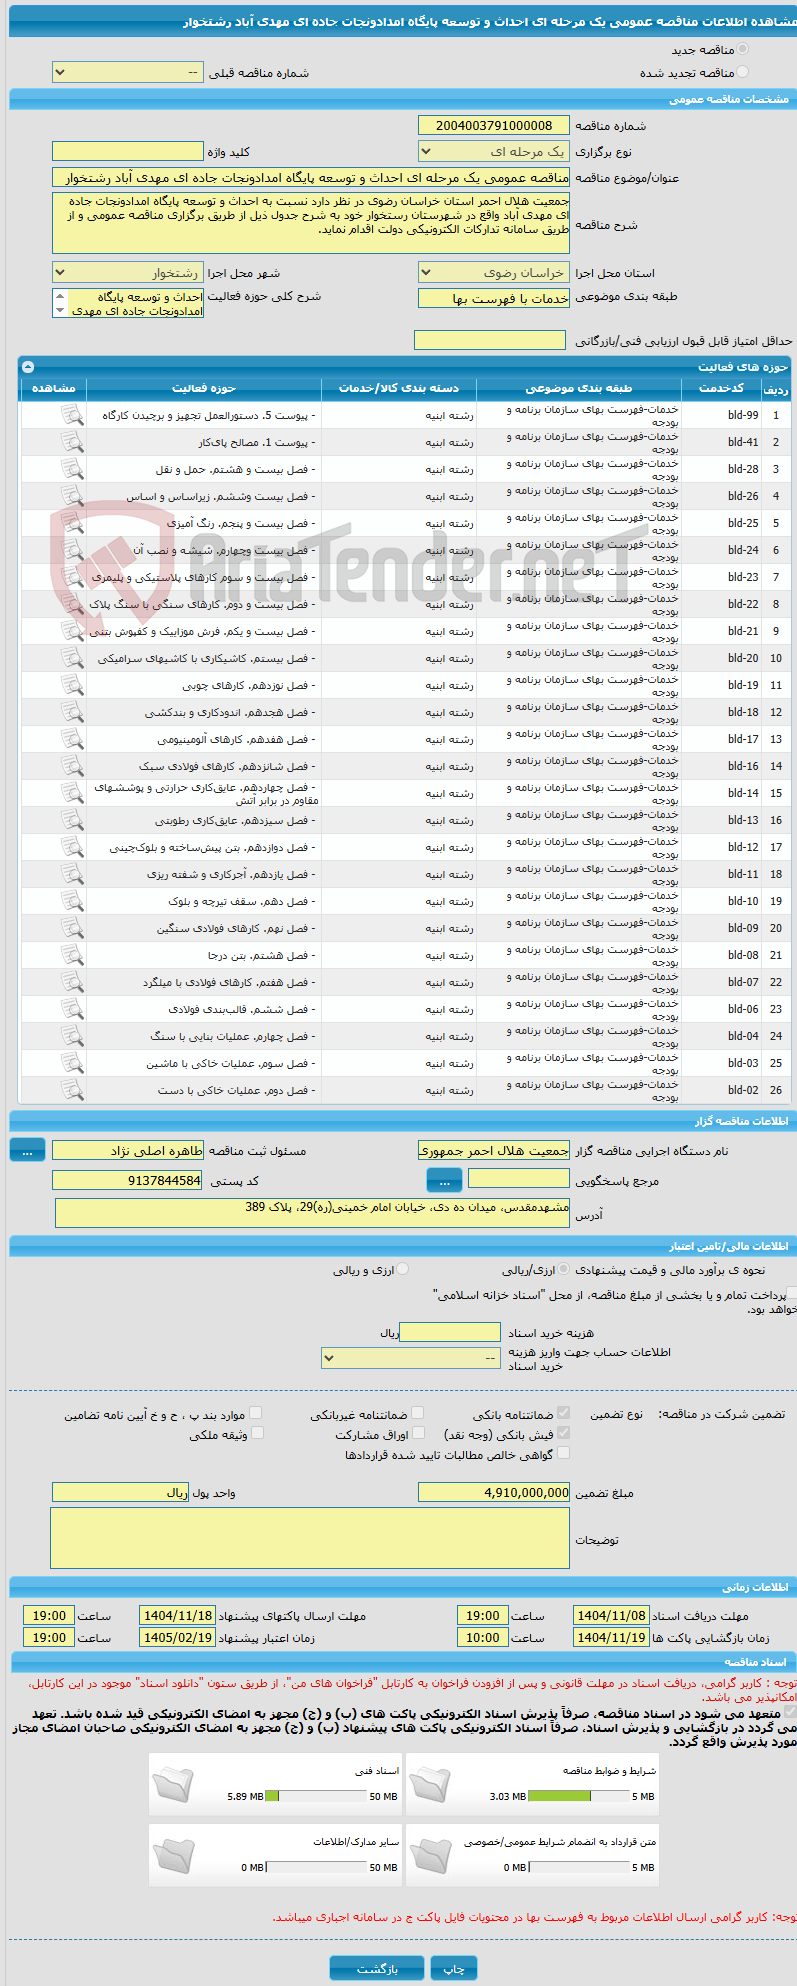Viewport: 797px width, 1986px height.
Task: Open the view magnifier for row bld-41
Action: click(x=72, y=442)
